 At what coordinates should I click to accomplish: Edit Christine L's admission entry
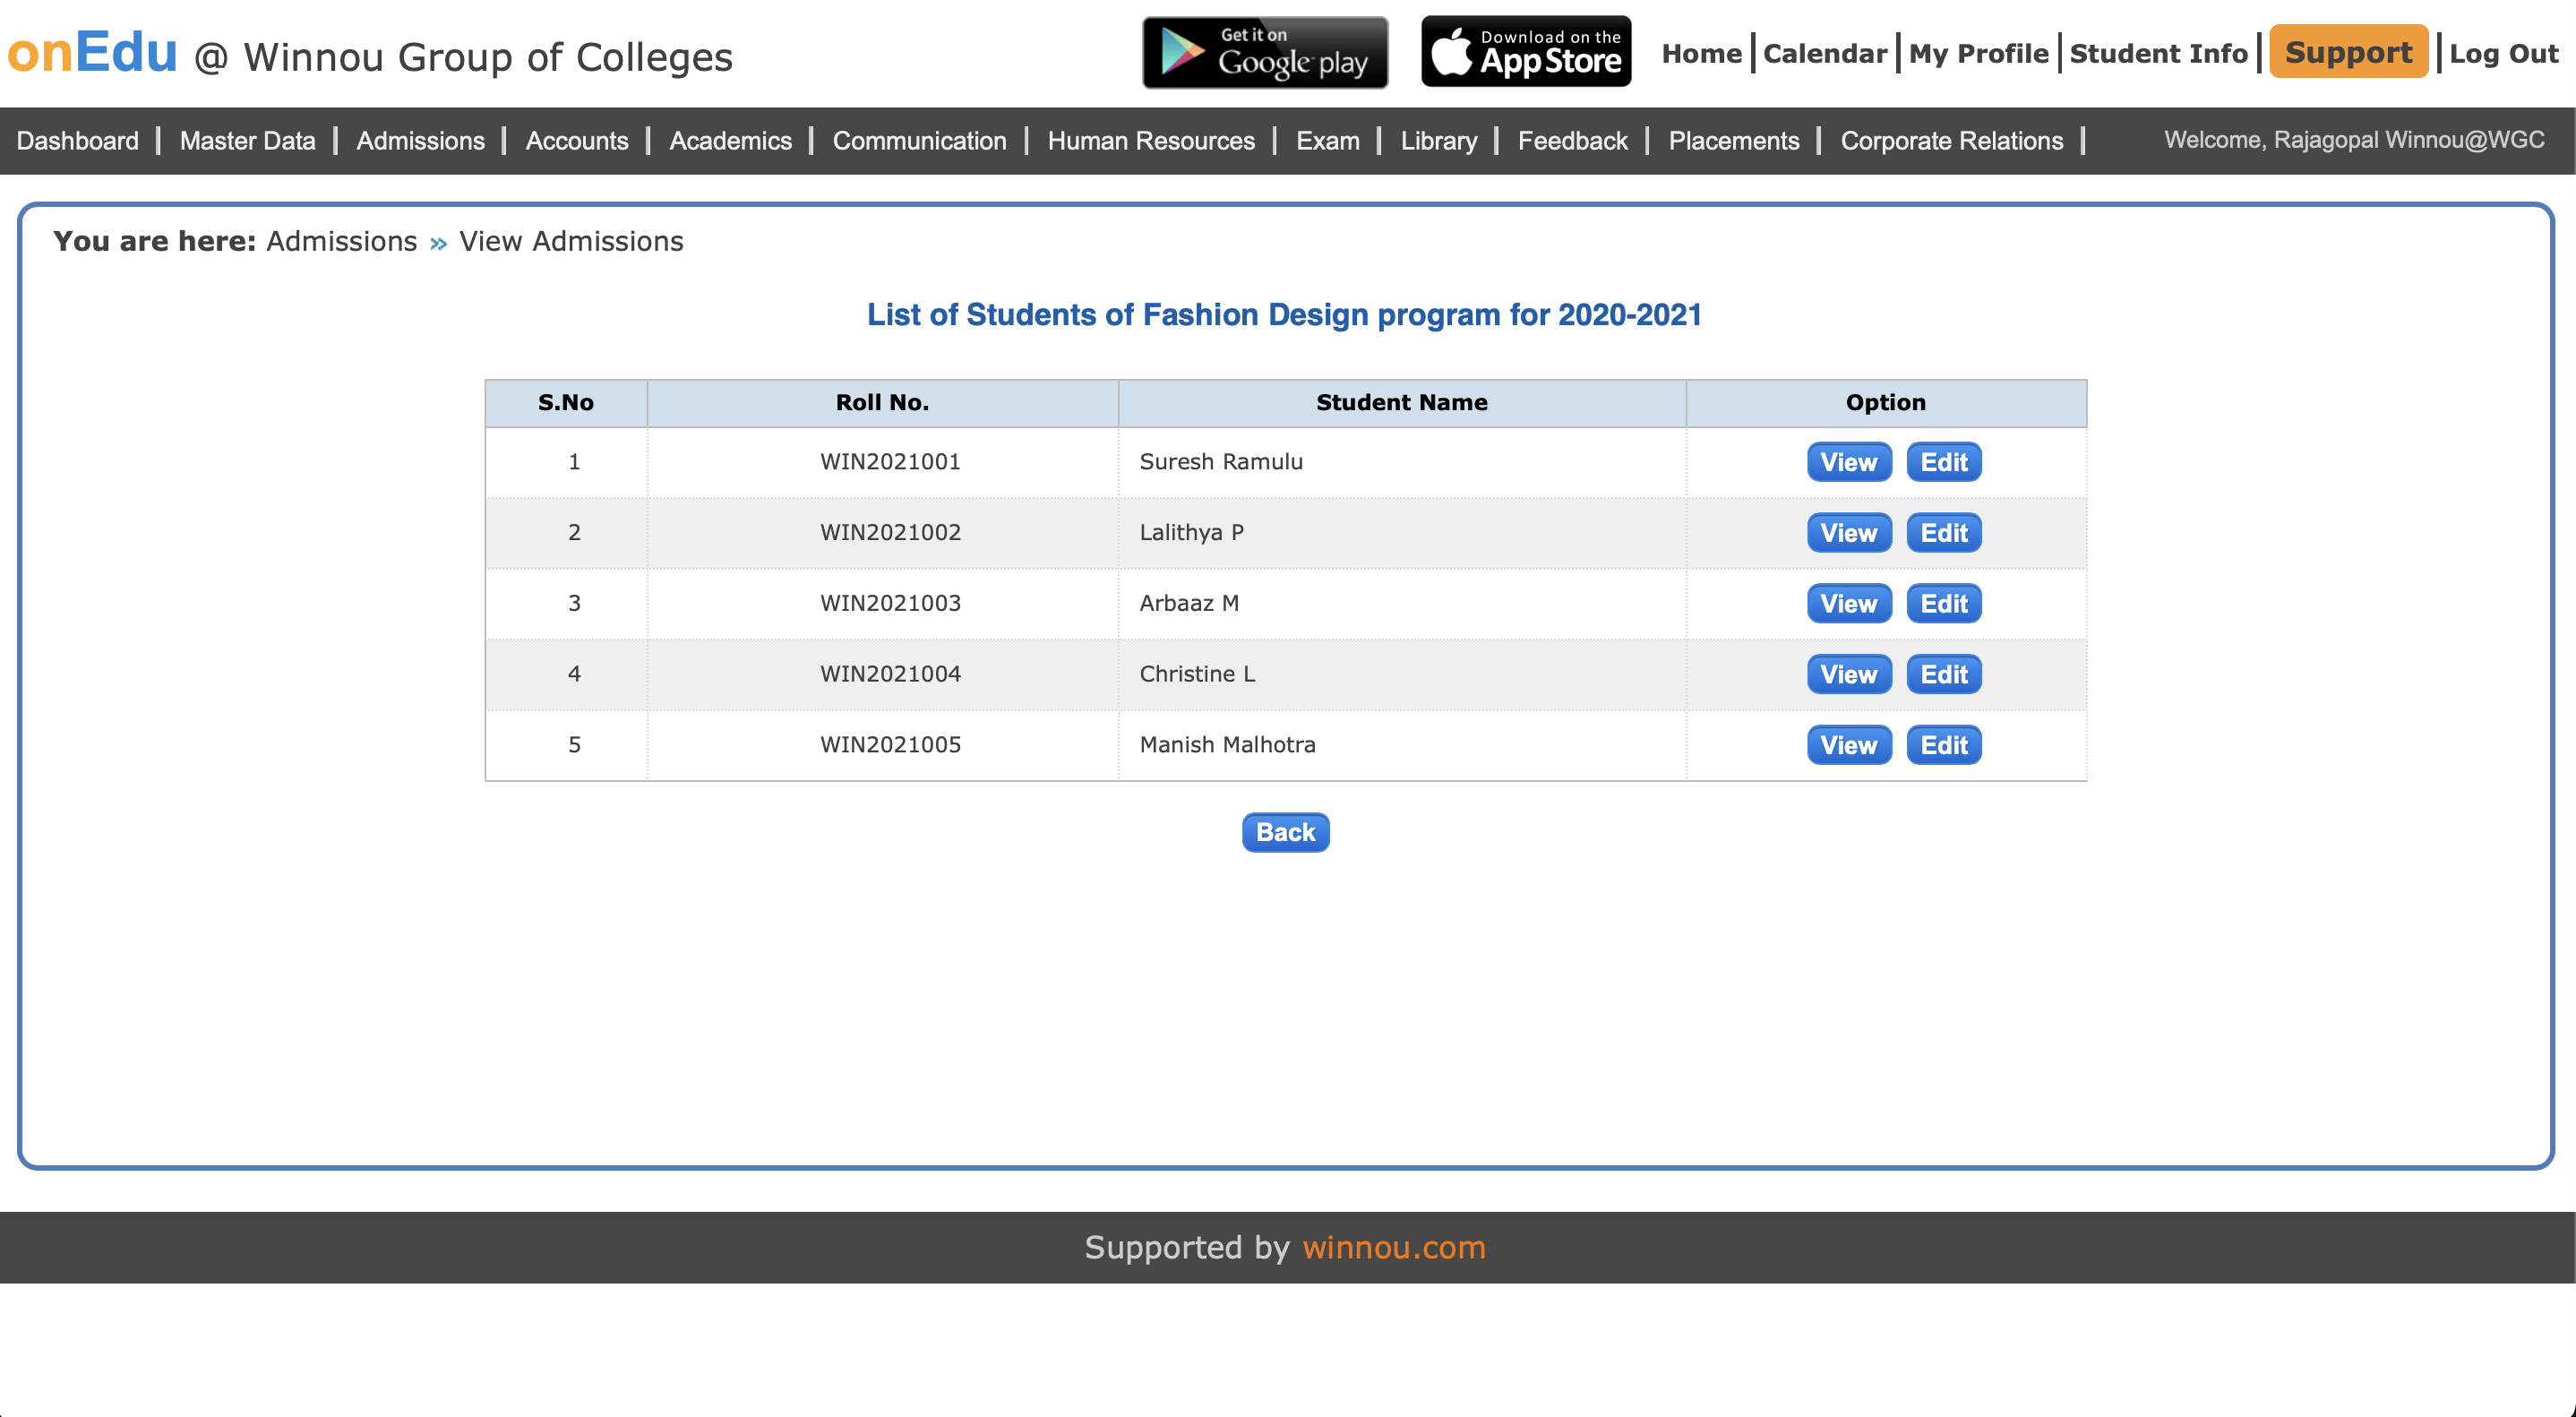click(1943, 675)
